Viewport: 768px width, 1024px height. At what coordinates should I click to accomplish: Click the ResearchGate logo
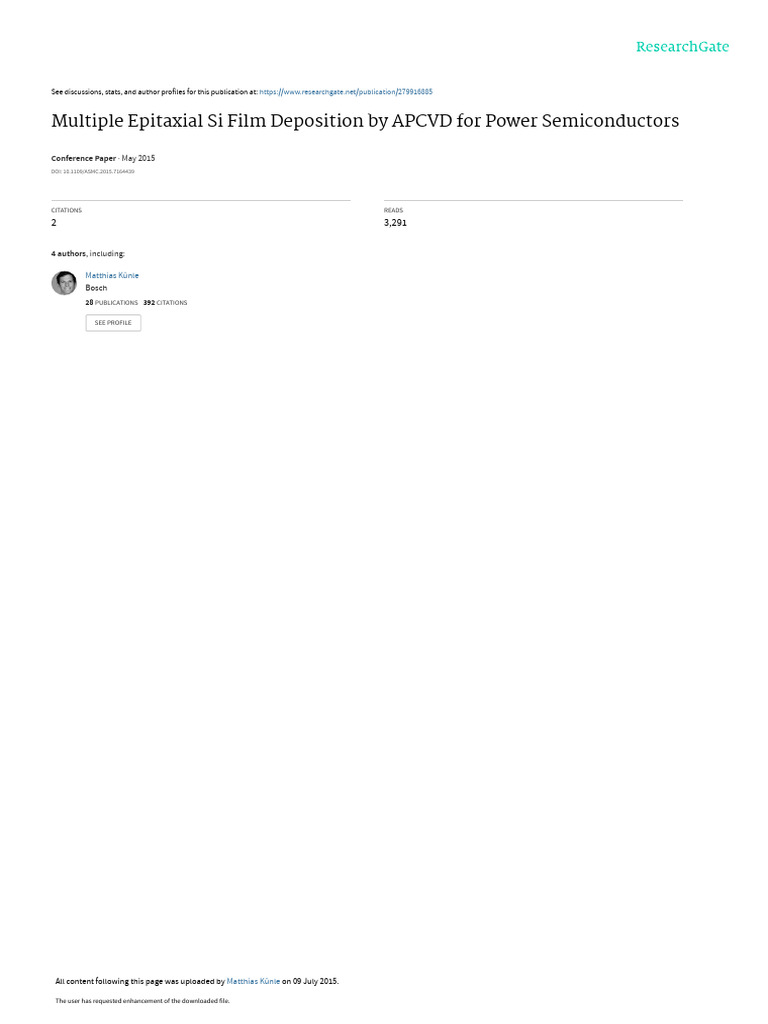(682, 47)
